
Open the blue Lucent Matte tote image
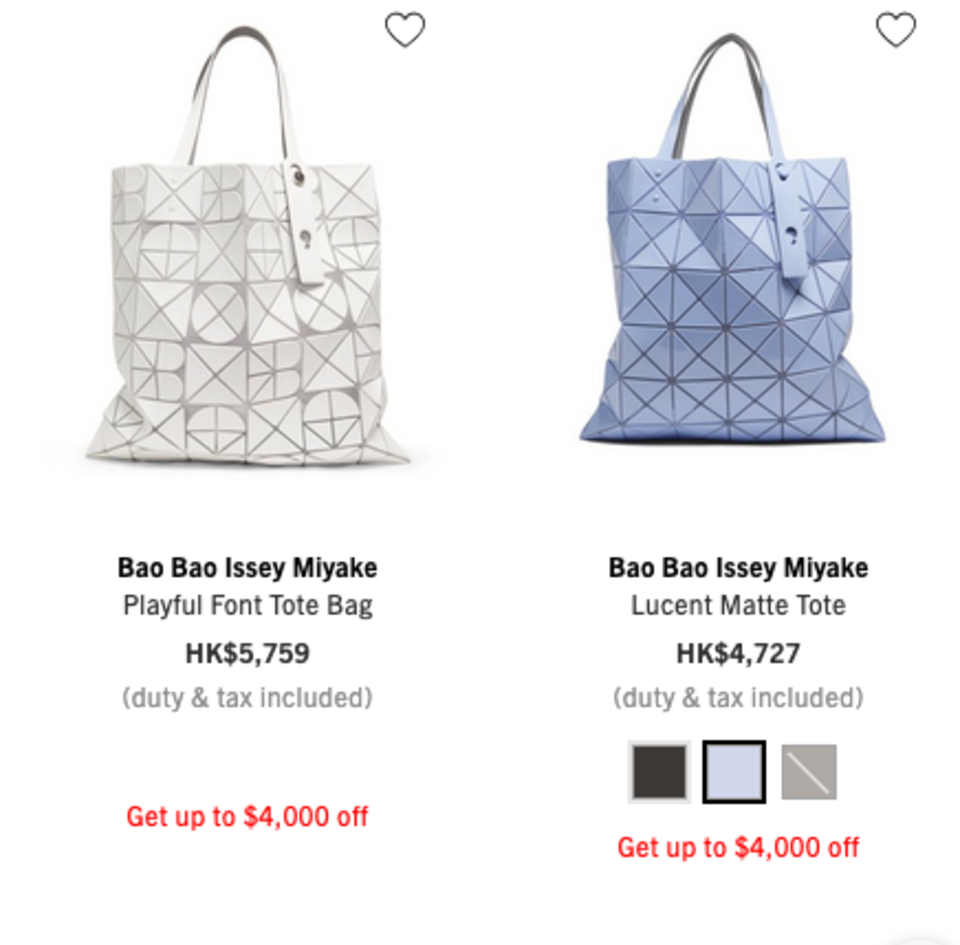pyautogui.click(x=732, y=239)
